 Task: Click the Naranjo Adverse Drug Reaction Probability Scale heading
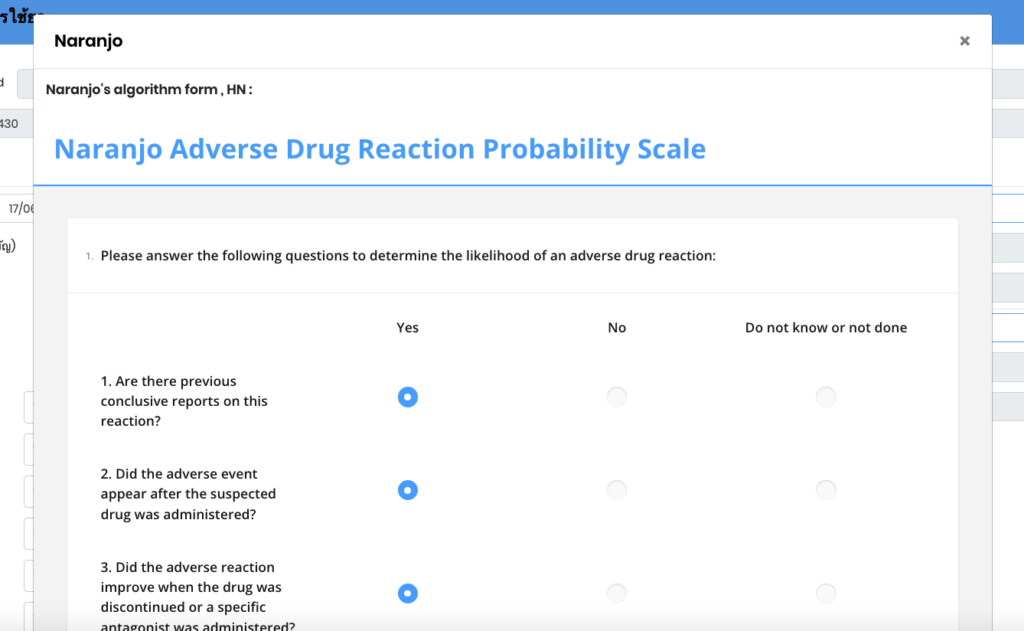point(380,149)
